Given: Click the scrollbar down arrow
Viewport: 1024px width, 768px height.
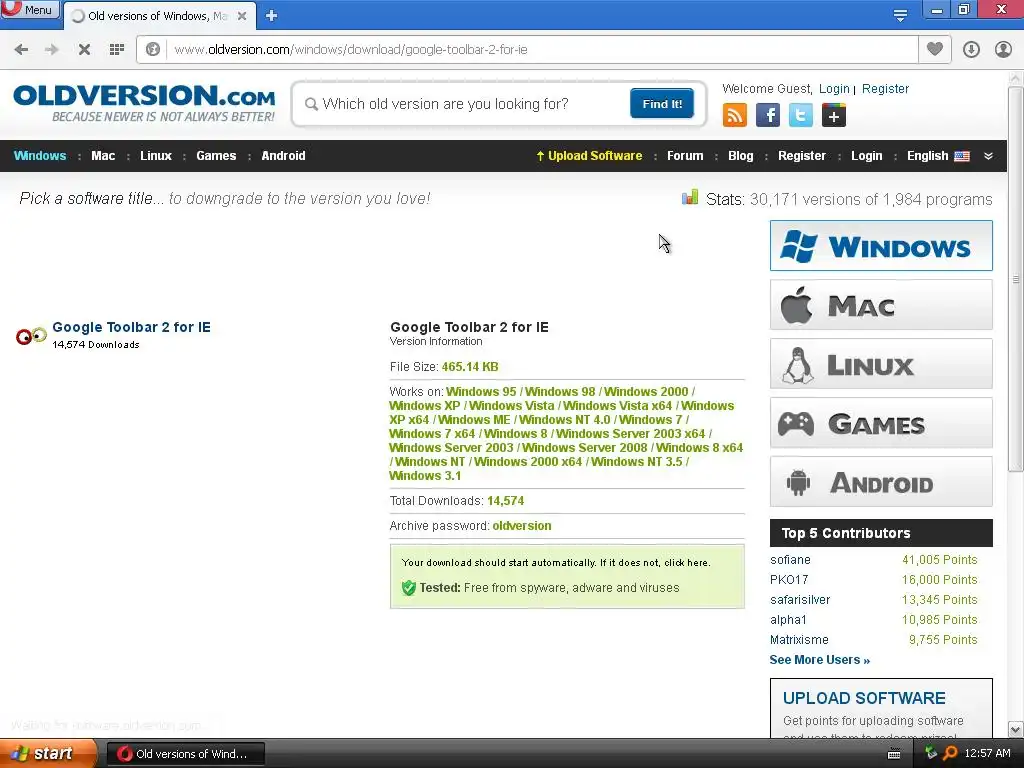Looking at the screenshot, I should [x=1015, y=729].
